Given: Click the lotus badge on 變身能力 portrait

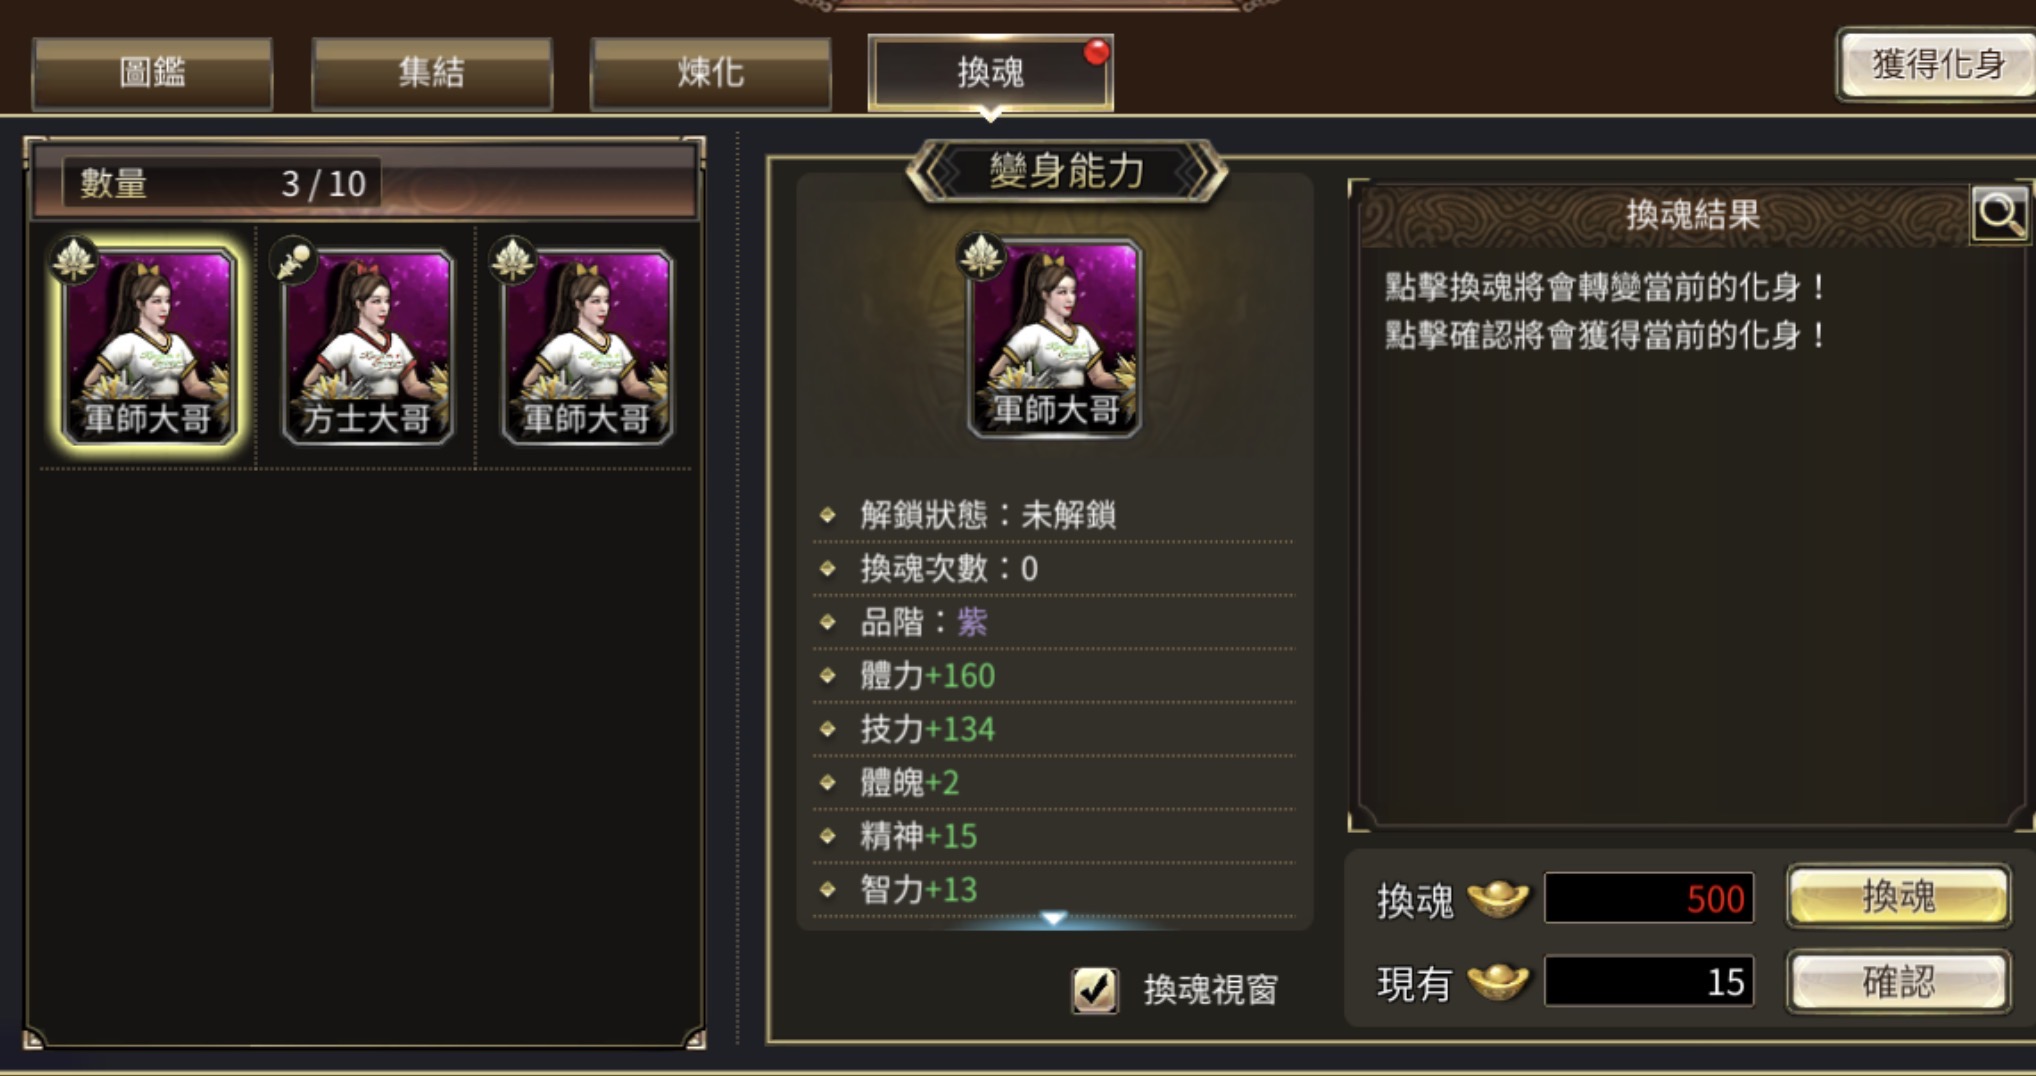Looking at the screenshot, I should [x=981, y=257].
